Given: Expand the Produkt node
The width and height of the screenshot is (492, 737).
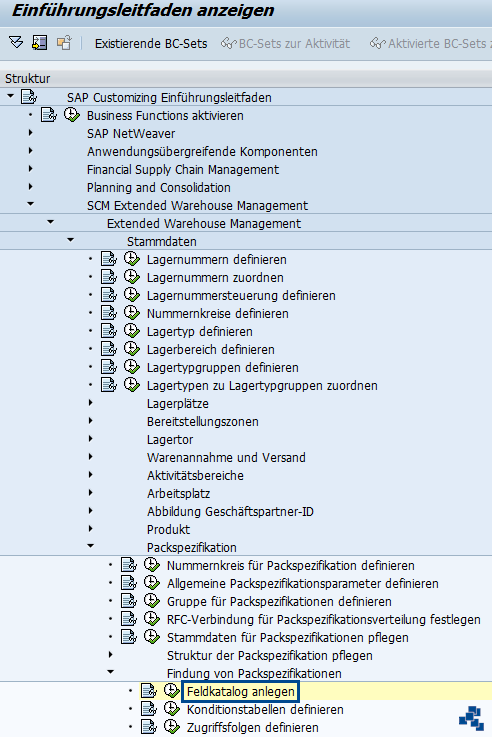Looking at the screenshot, I should [91, 528].
